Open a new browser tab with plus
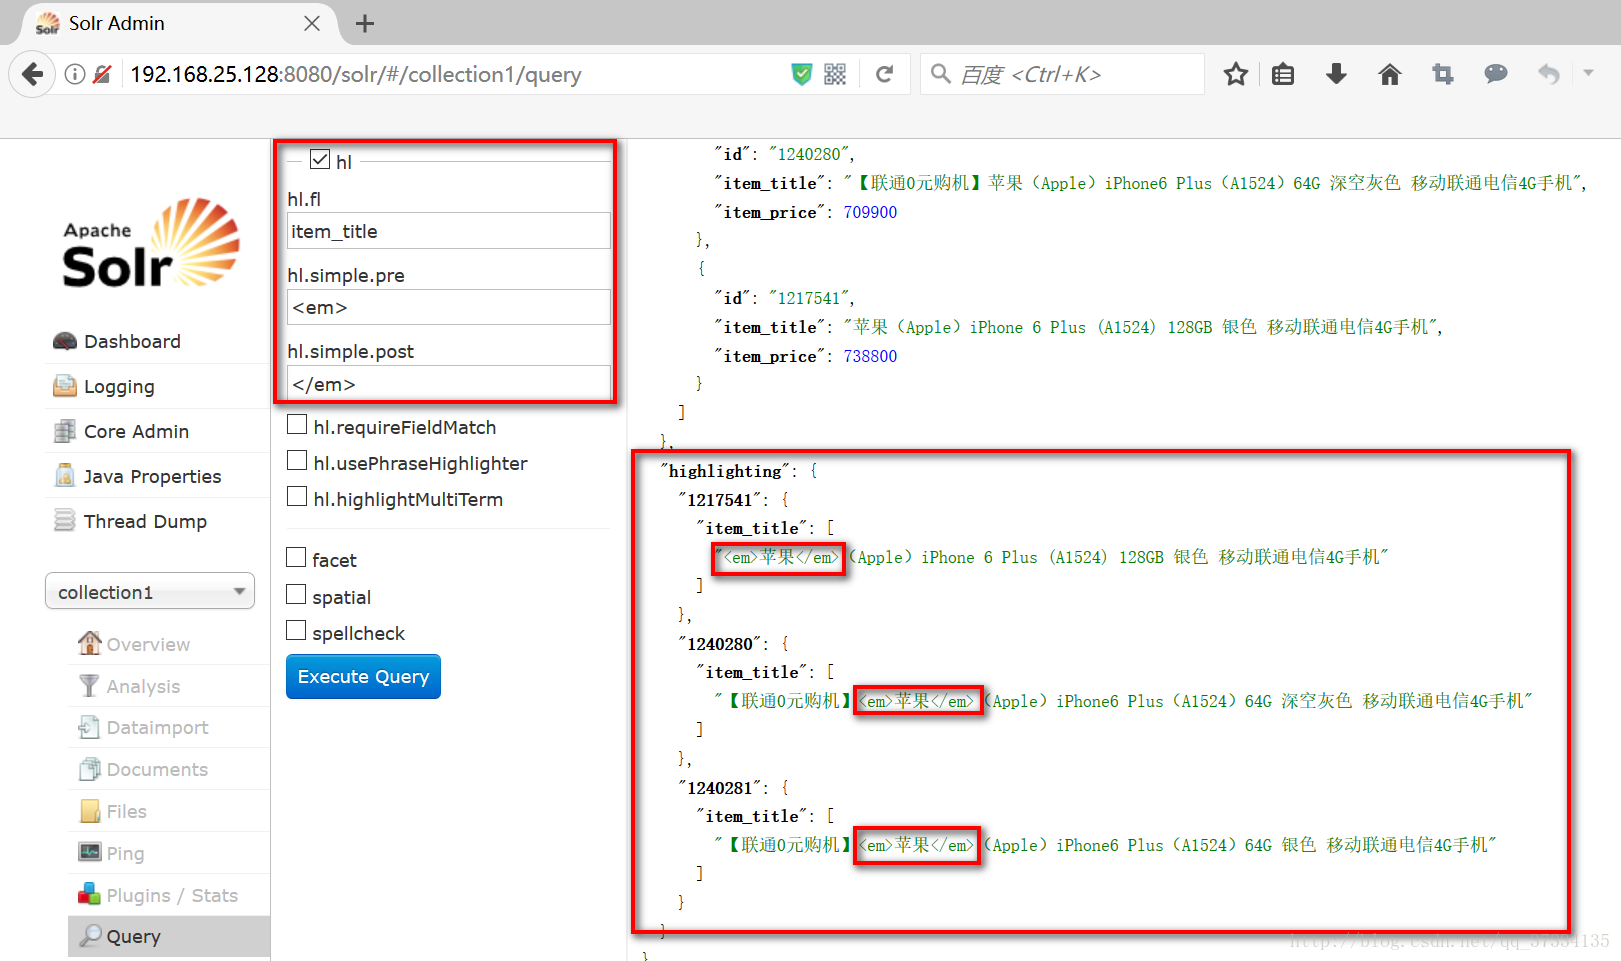Viewport: 1621px width, 961px height. click(365, 23)
